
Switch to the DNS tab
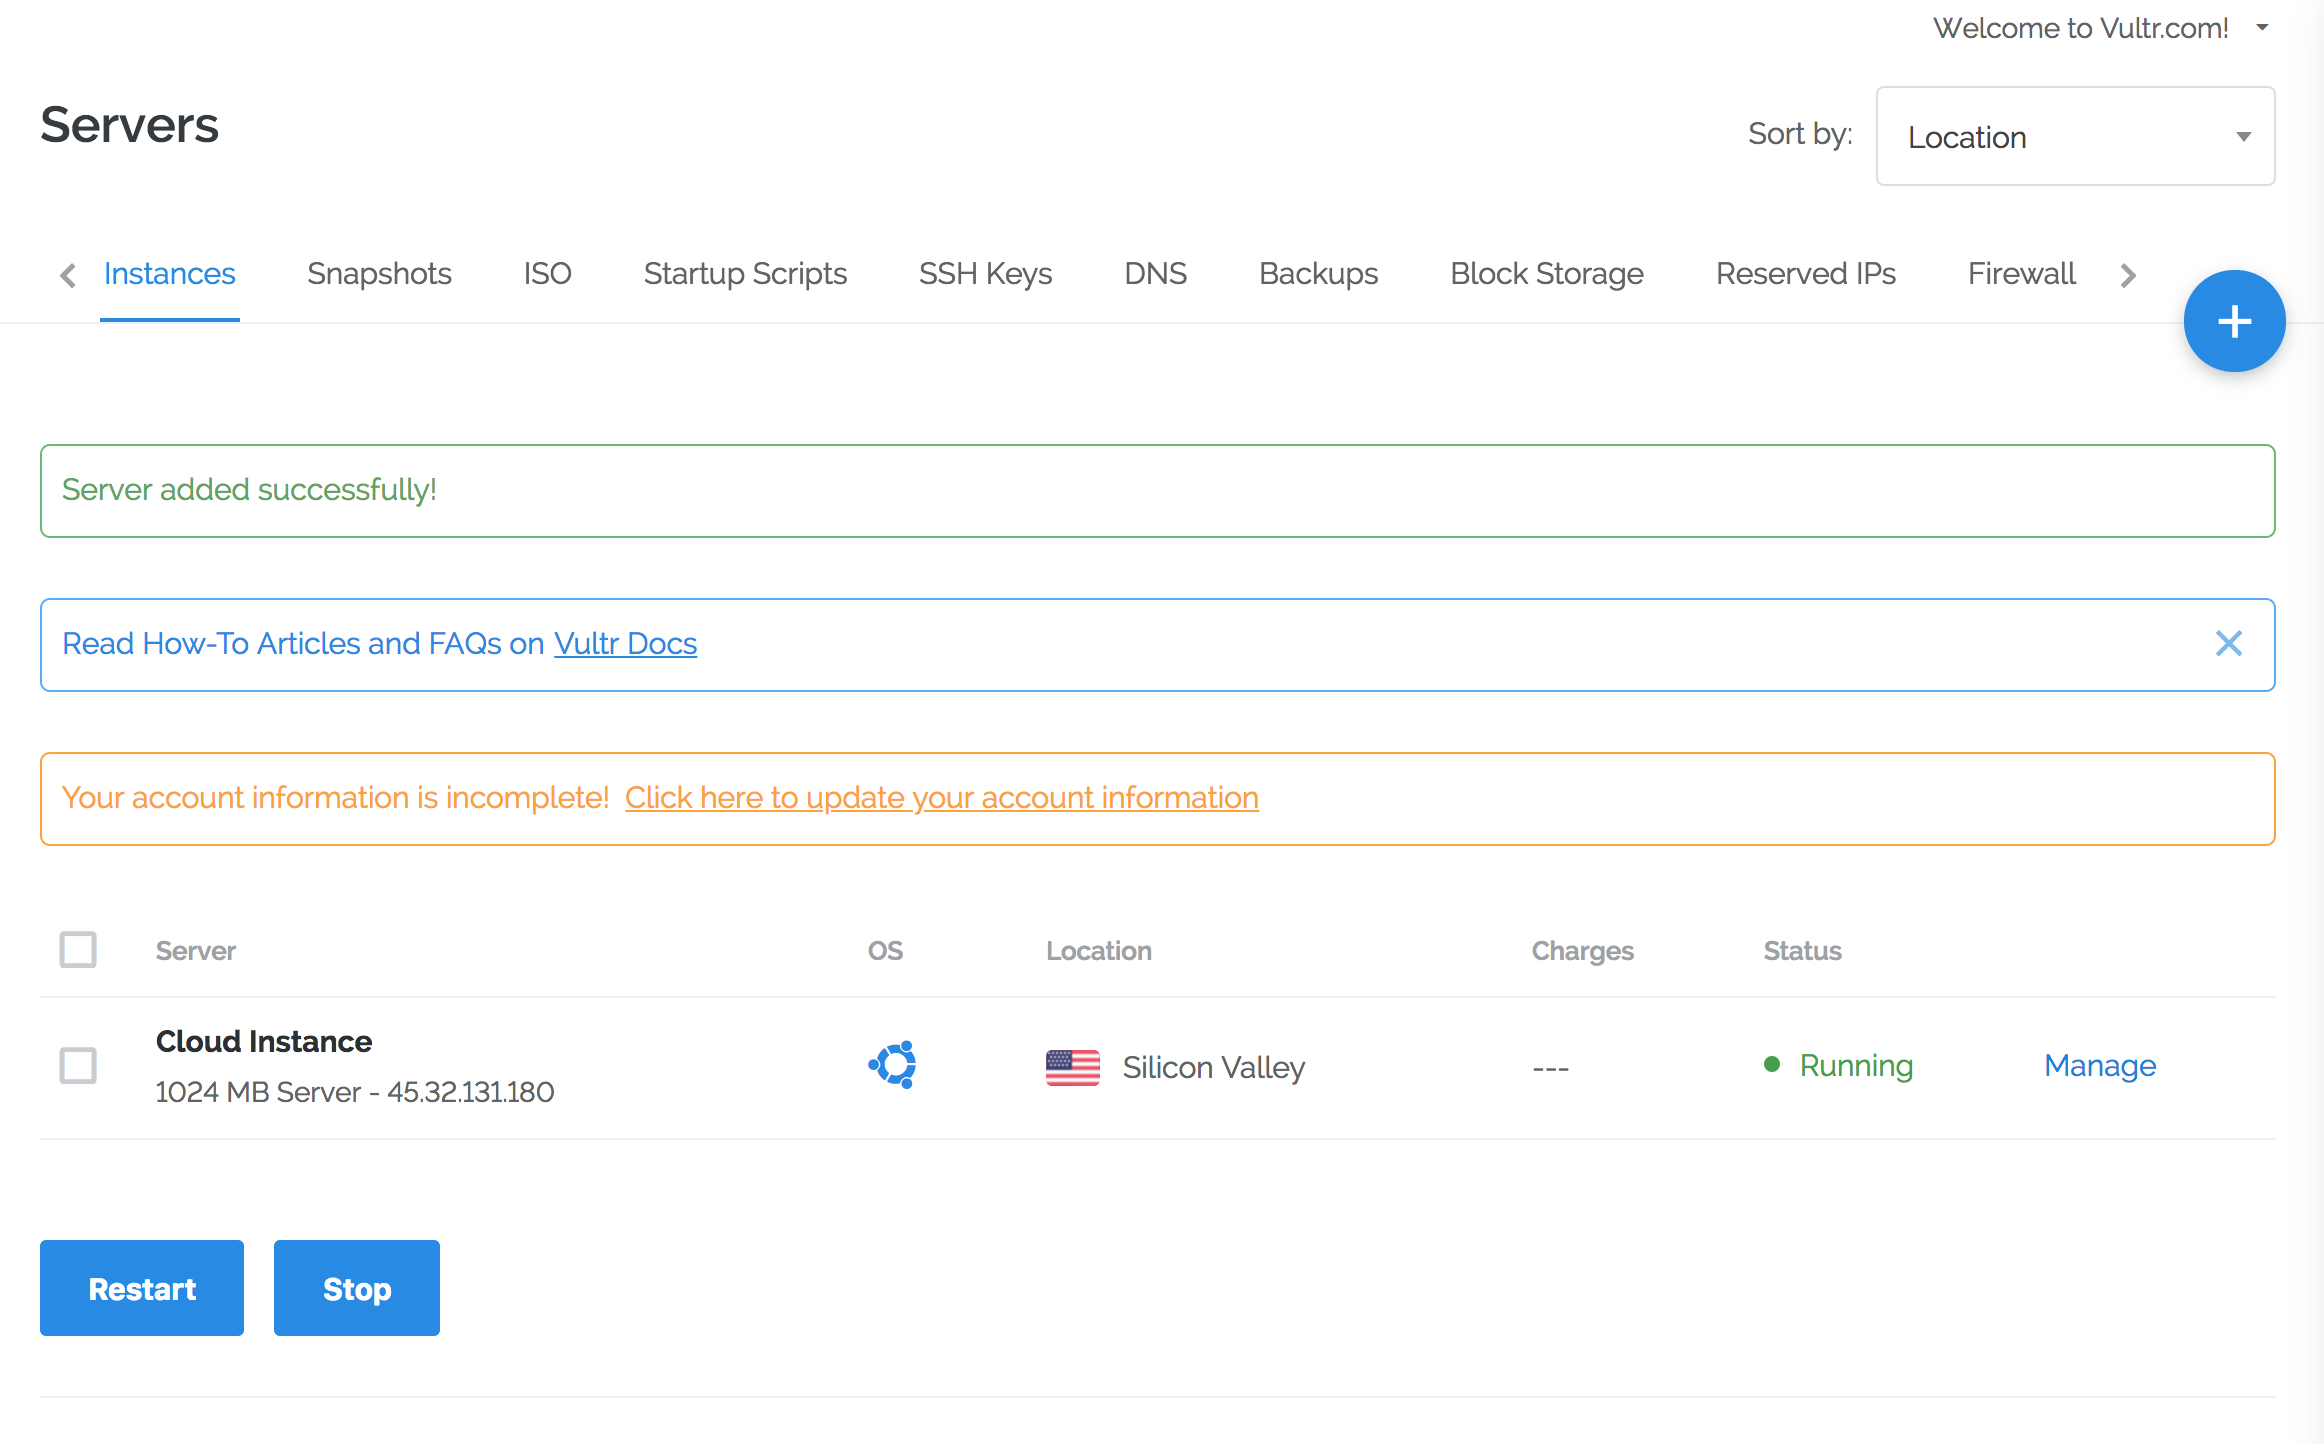1155,274
